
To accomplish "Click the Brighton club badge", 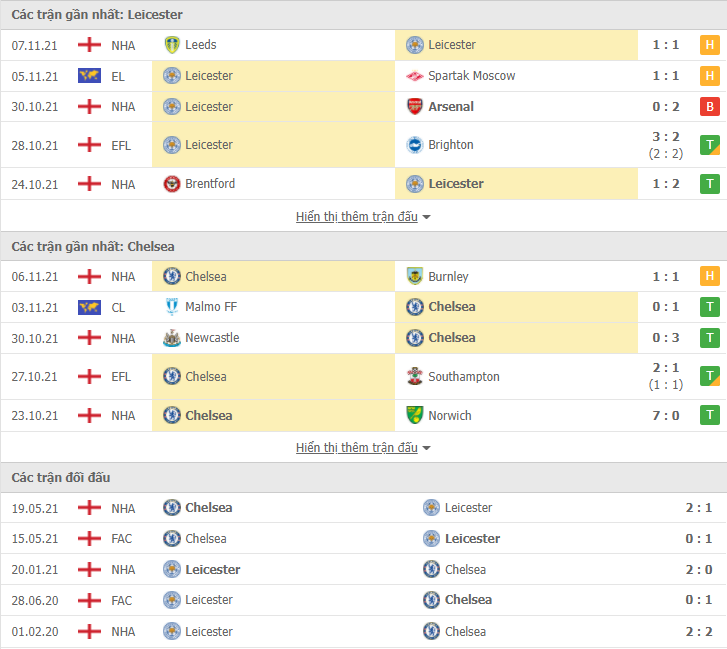I will click(415, 145).
